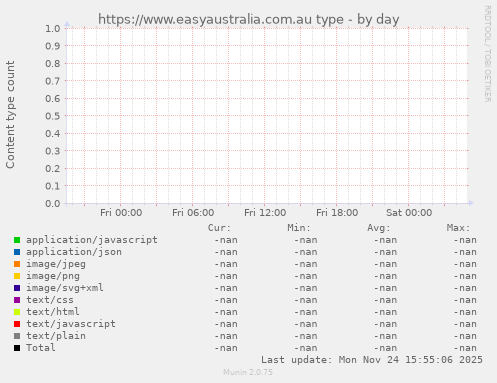Click the Fri 18:00 time axis label

tap(337, 213)
